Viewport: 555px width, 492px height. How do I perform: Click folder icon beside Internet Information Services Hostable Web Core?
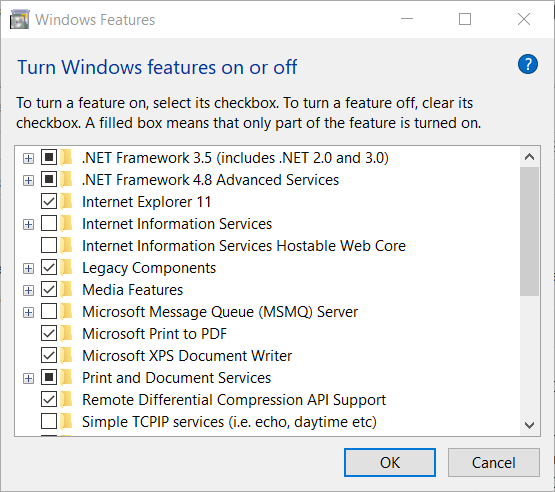66,246
